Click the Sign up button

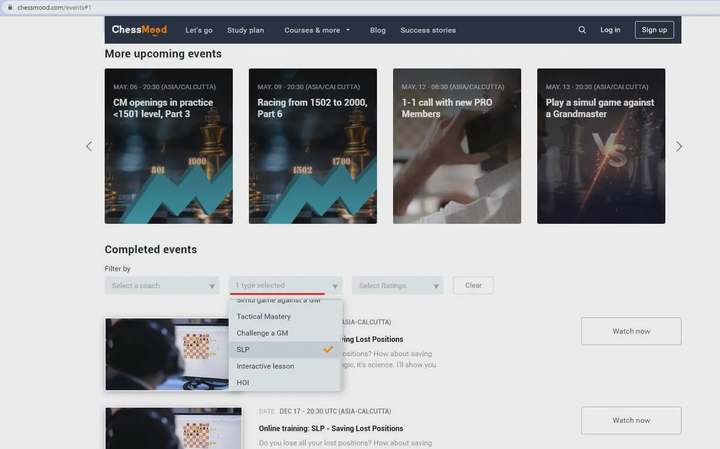coord(654,30)
